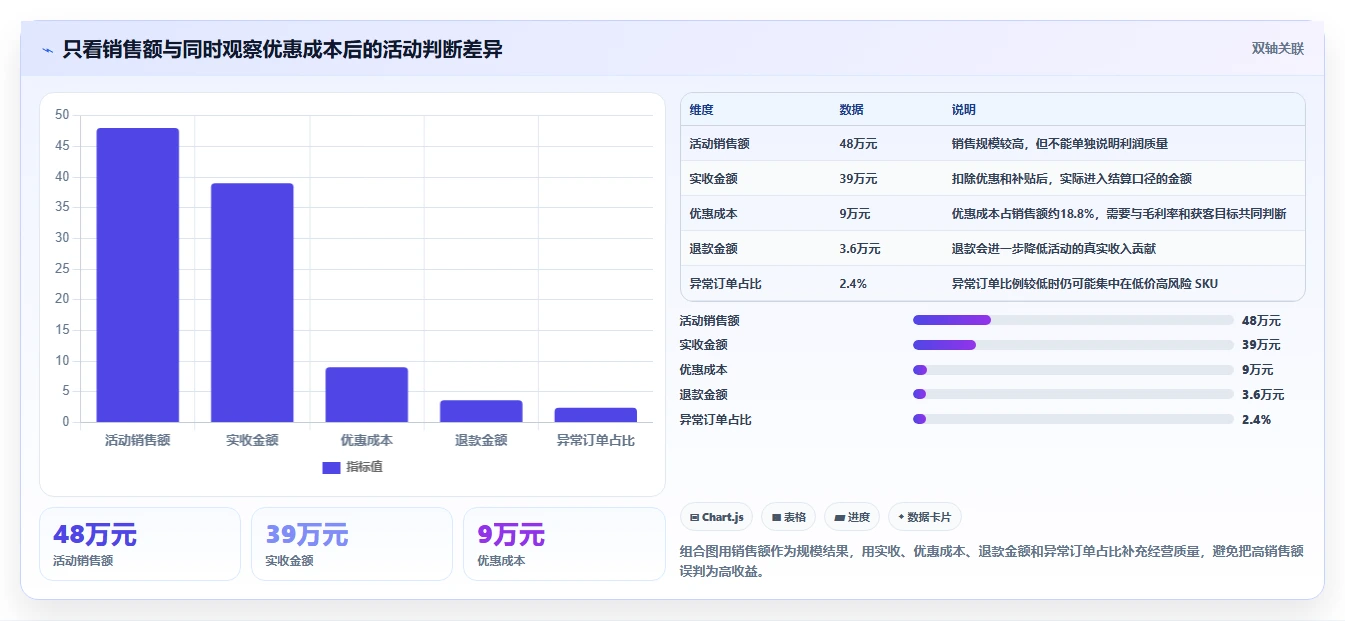Click the 退款金额 bar in the chart

pos(481,411)
